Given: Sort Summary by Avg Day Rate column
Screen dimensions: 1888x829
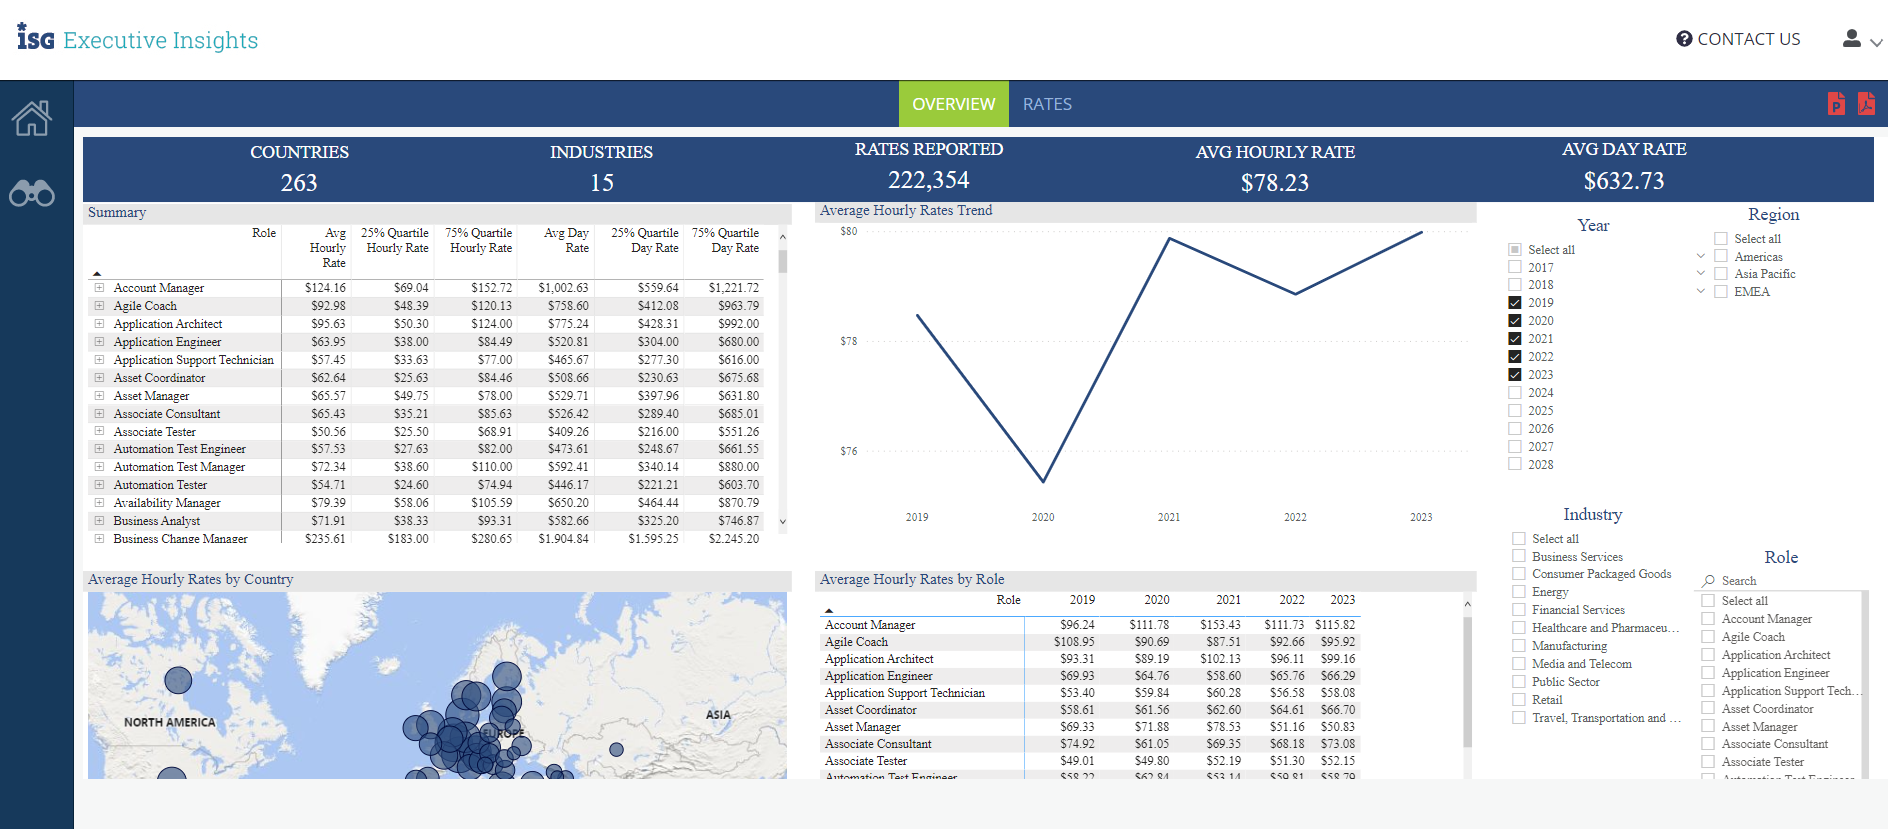Looking at the screenshot, I should tap(566, 240).
